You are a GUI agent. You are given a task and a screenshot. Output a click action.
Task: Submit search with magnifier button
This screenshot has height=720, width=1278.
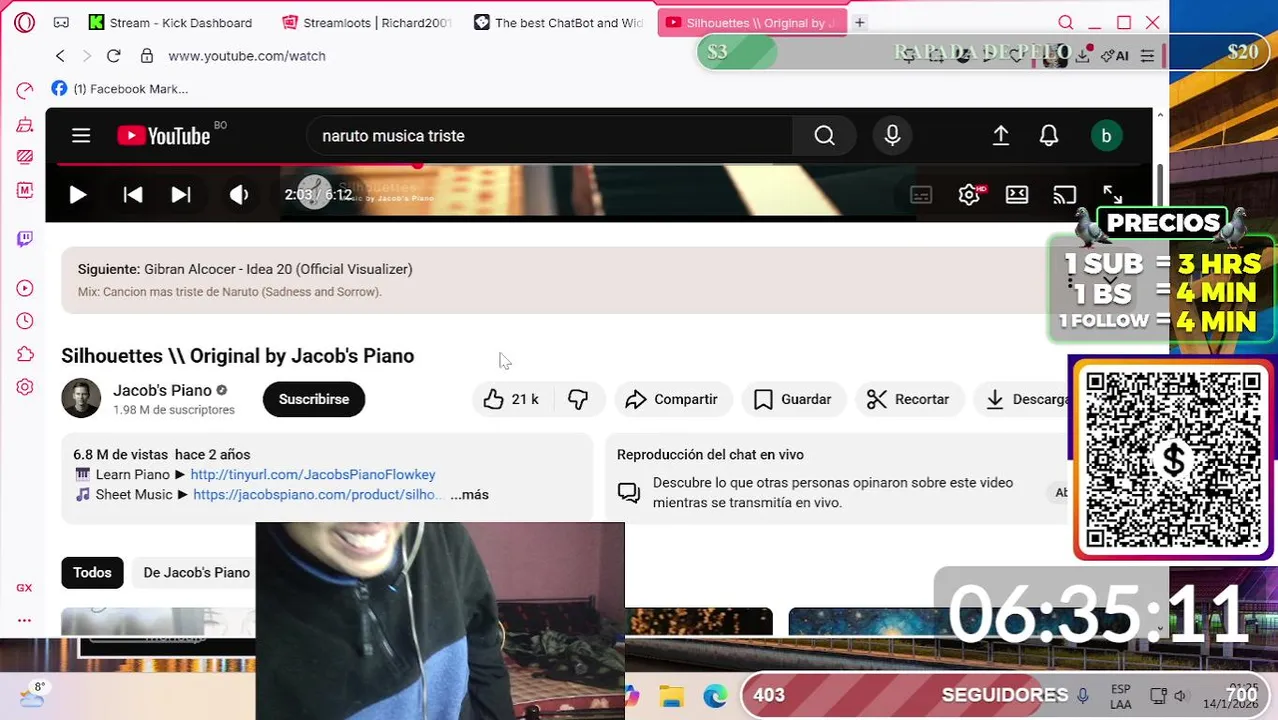tap(824, 136)
